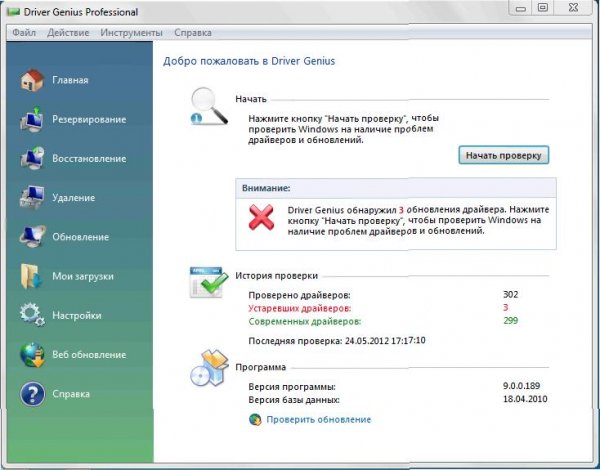Open the Инструменты menu
Viewport: 600px width, 470px height.
tap(132, 33)
